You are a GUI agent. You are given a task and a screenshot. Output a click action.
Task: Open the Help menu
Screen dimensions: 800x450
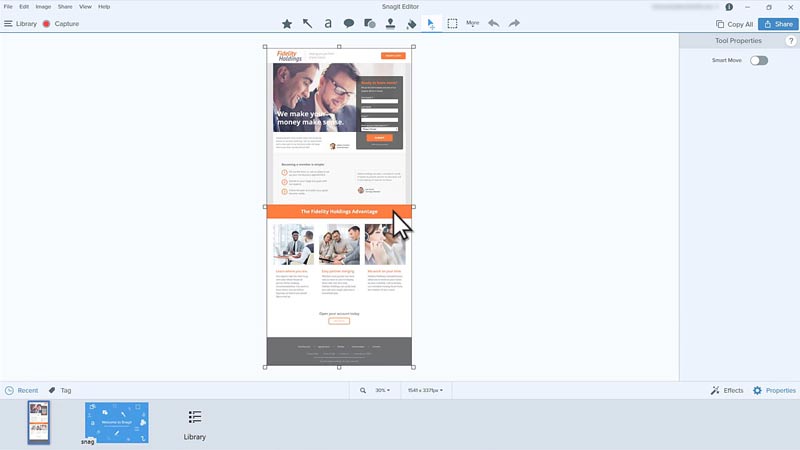click(x=104, y=7)
